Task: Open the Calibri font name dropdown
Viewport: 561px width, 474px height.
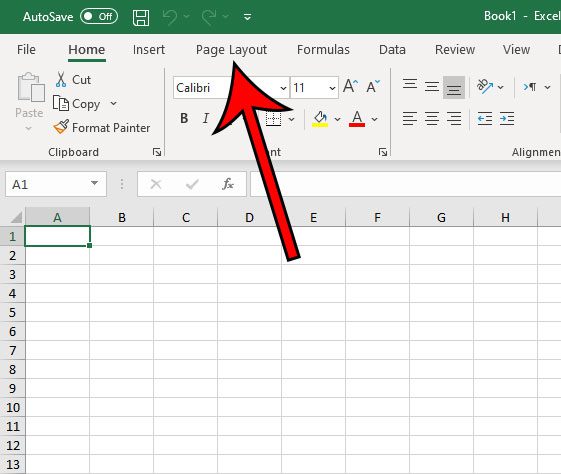Action: point(283,88)
